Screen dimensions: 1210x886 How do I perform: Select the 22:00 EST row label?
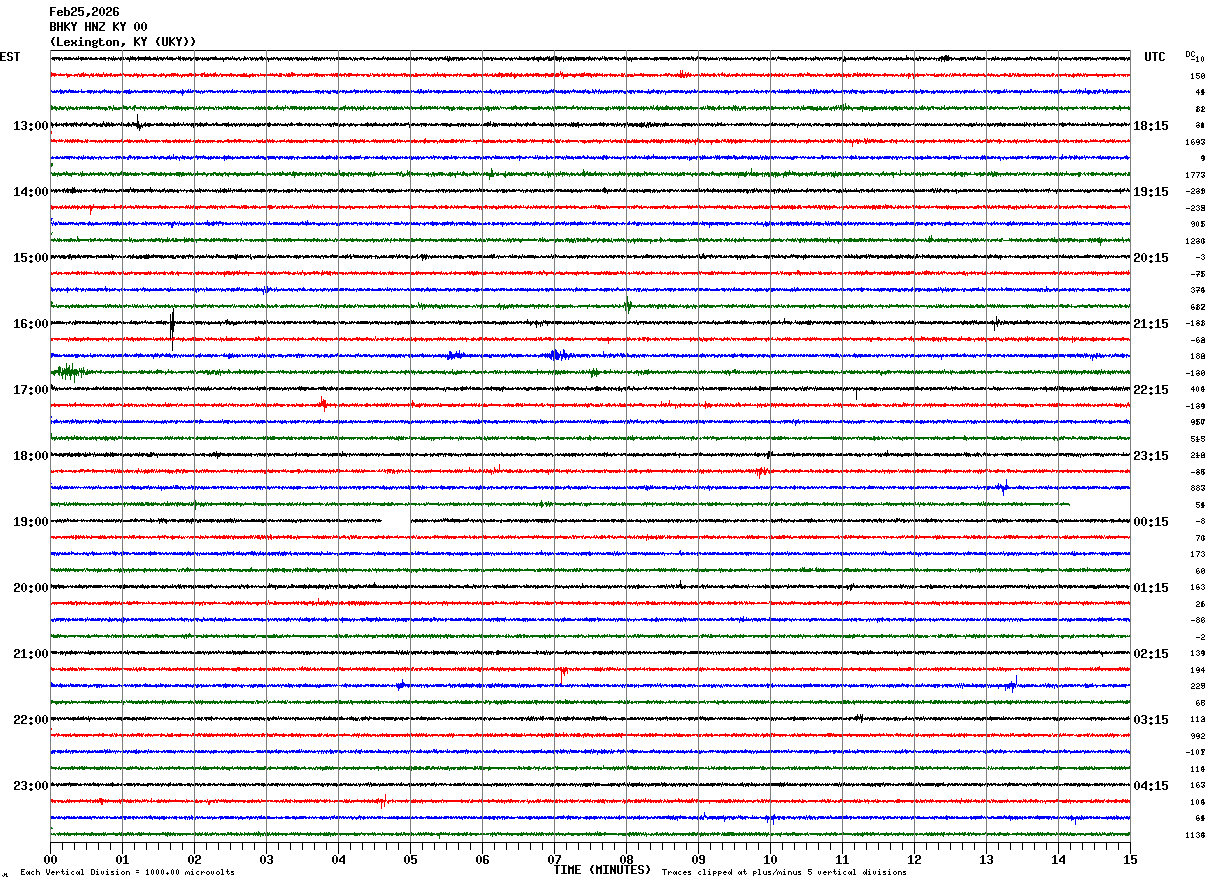[x=31, y=720]
